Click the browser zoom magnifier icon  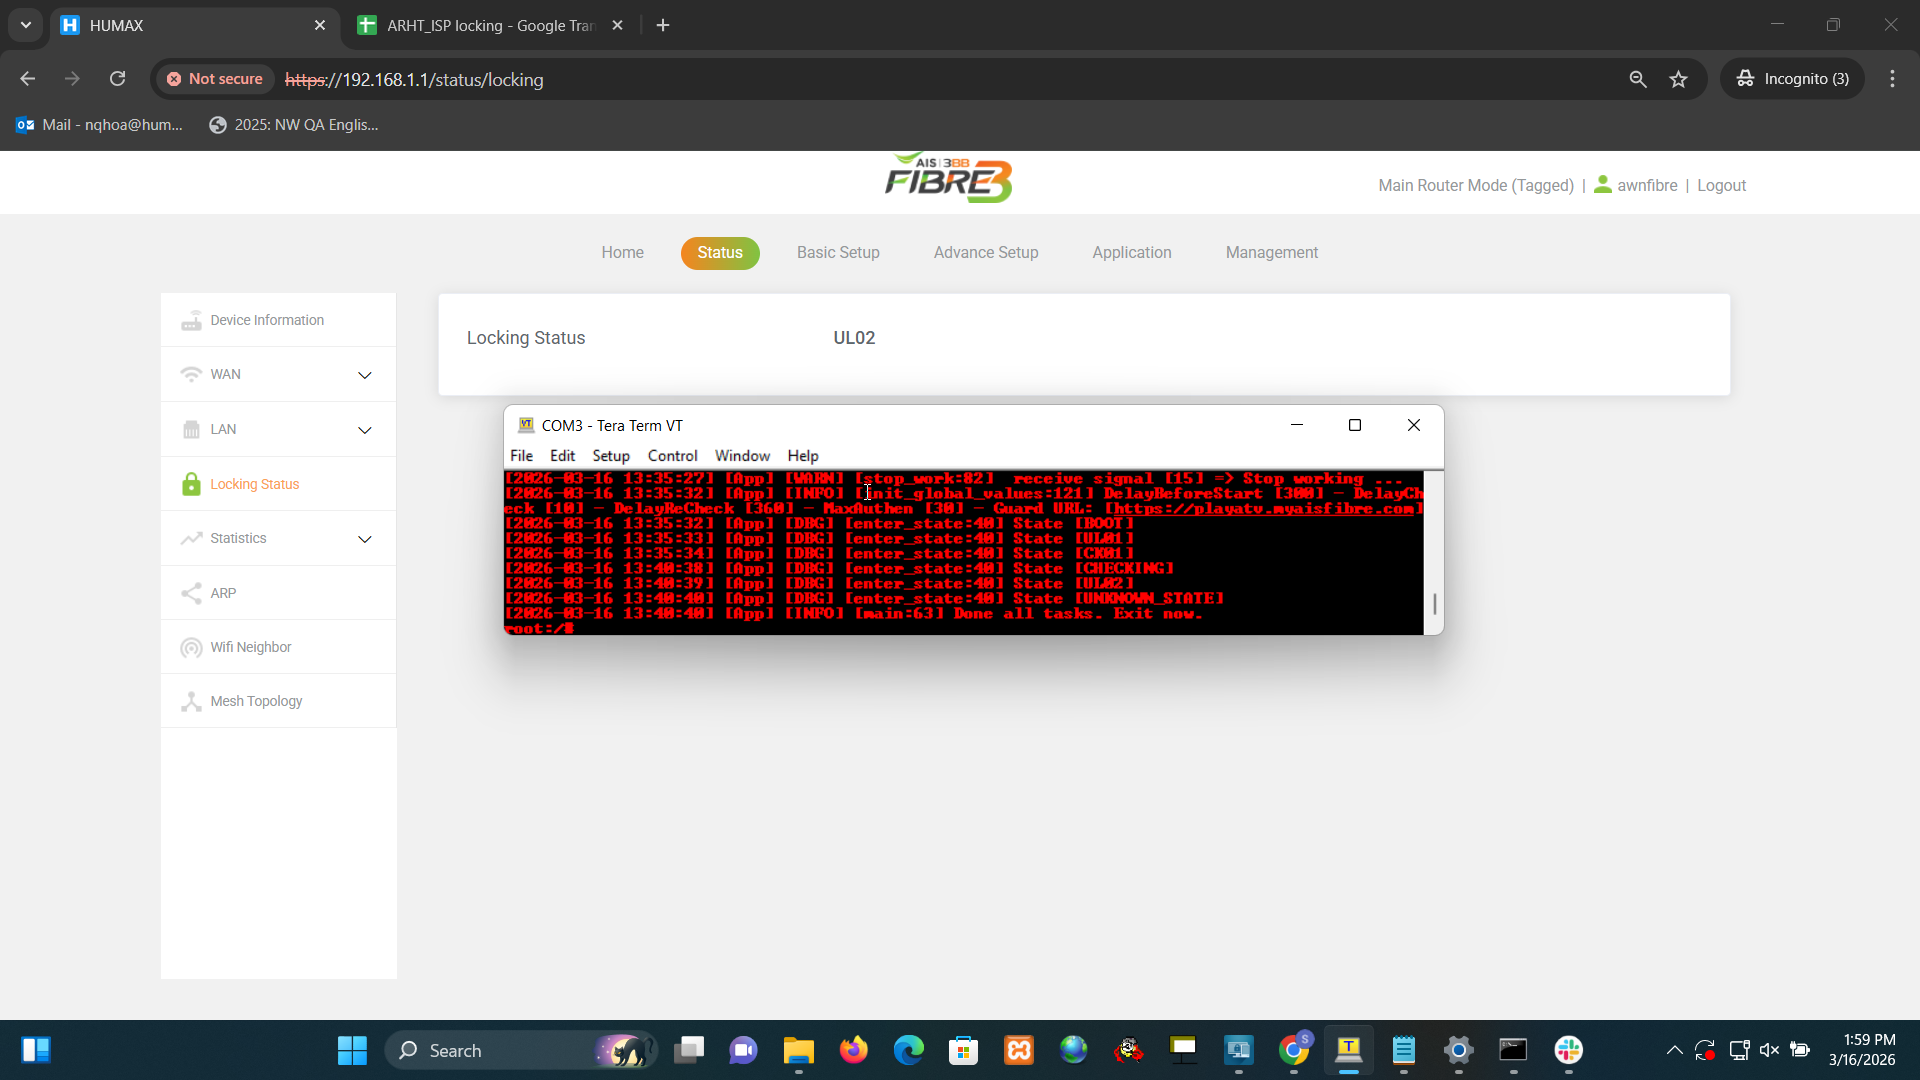click(1638, 79)
